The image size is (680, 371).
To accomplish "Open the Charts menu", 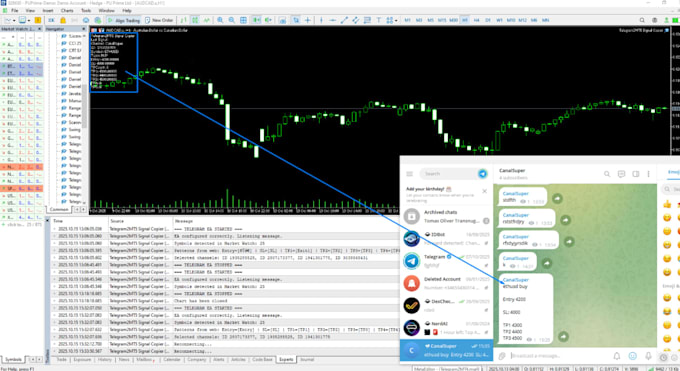I will click(x=67, y=10).
